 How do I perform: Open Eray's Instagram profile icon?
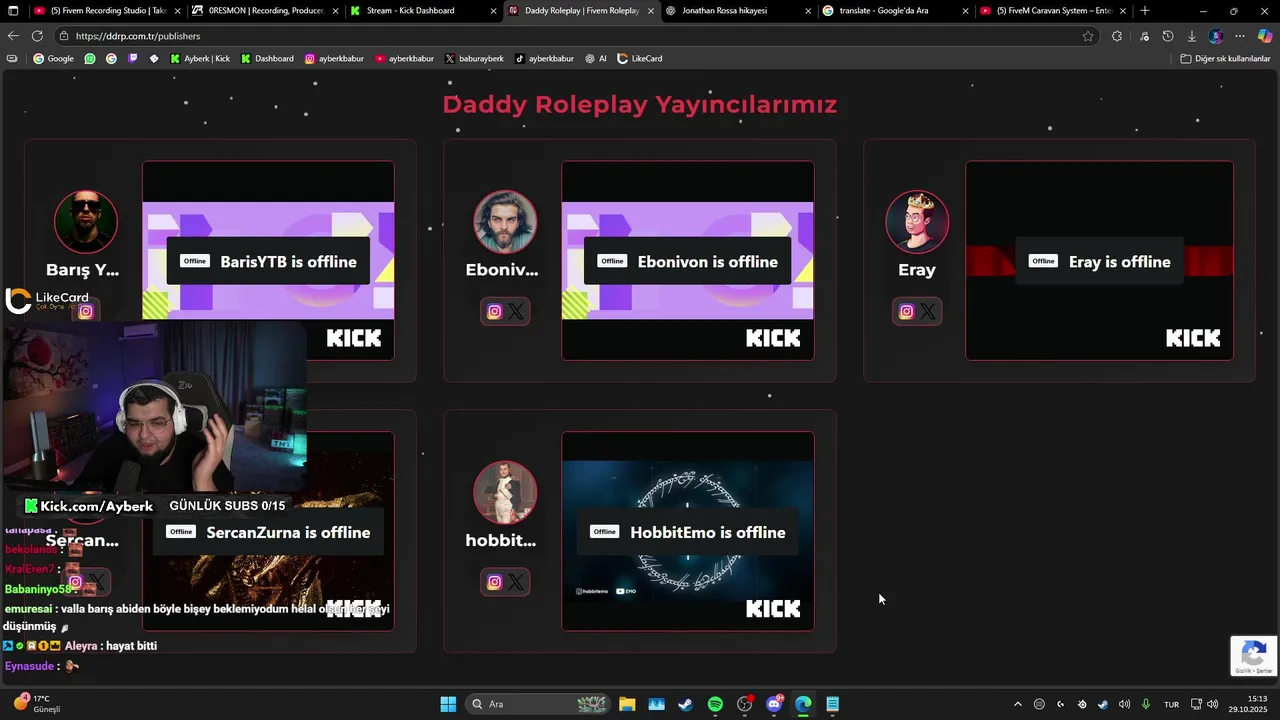(906, 312)
